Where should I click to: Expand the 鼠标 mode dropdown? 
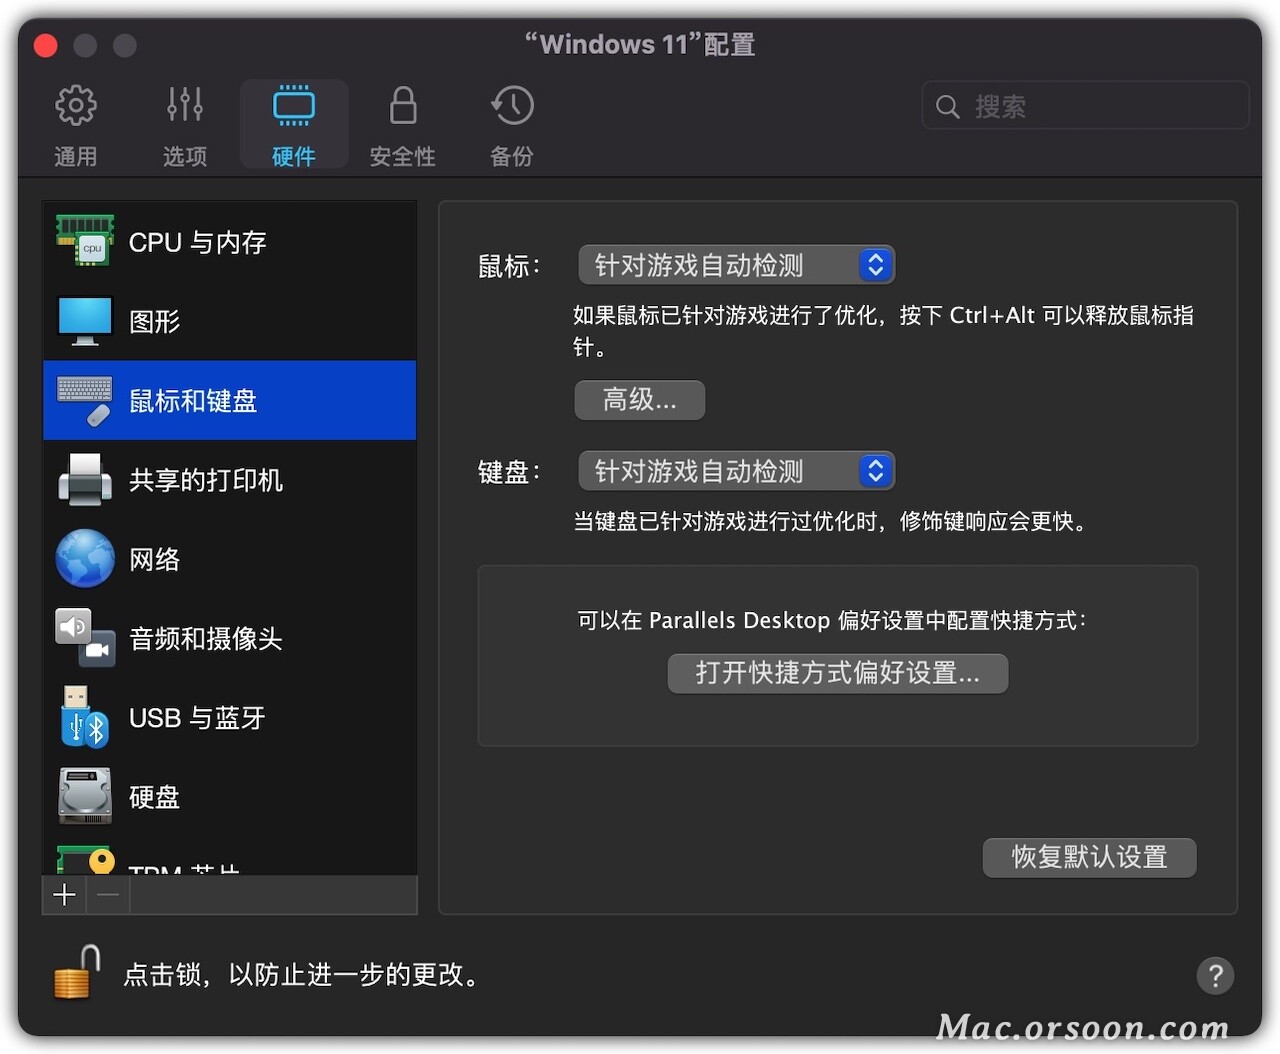click(x=736, y=265)
